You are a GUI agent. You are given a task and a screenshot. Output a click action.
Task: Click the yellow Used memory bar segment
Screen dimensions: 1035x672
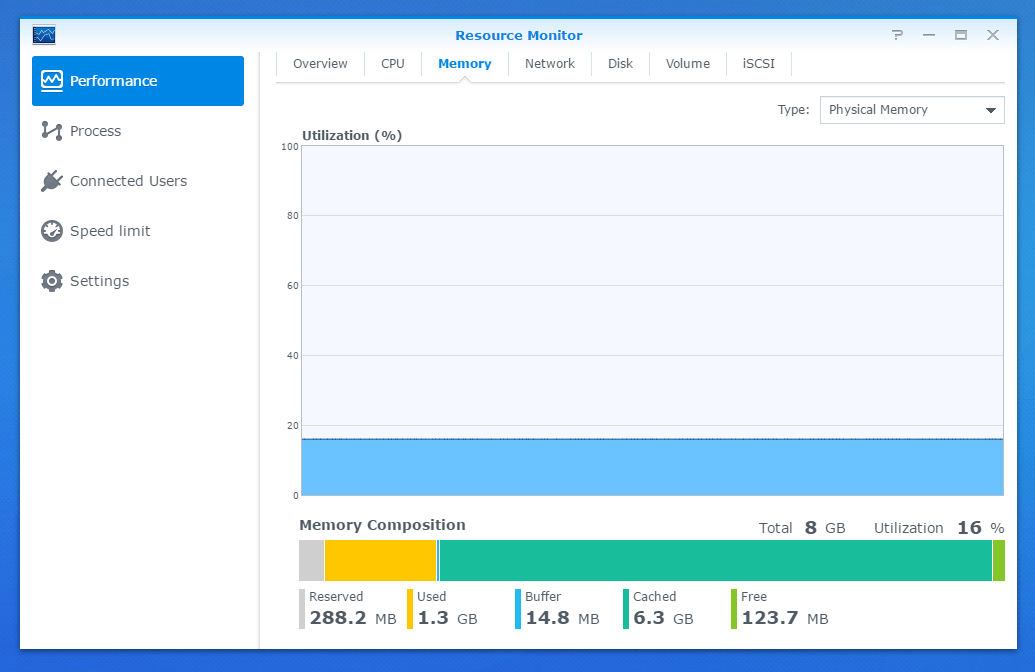pos(380,560)
